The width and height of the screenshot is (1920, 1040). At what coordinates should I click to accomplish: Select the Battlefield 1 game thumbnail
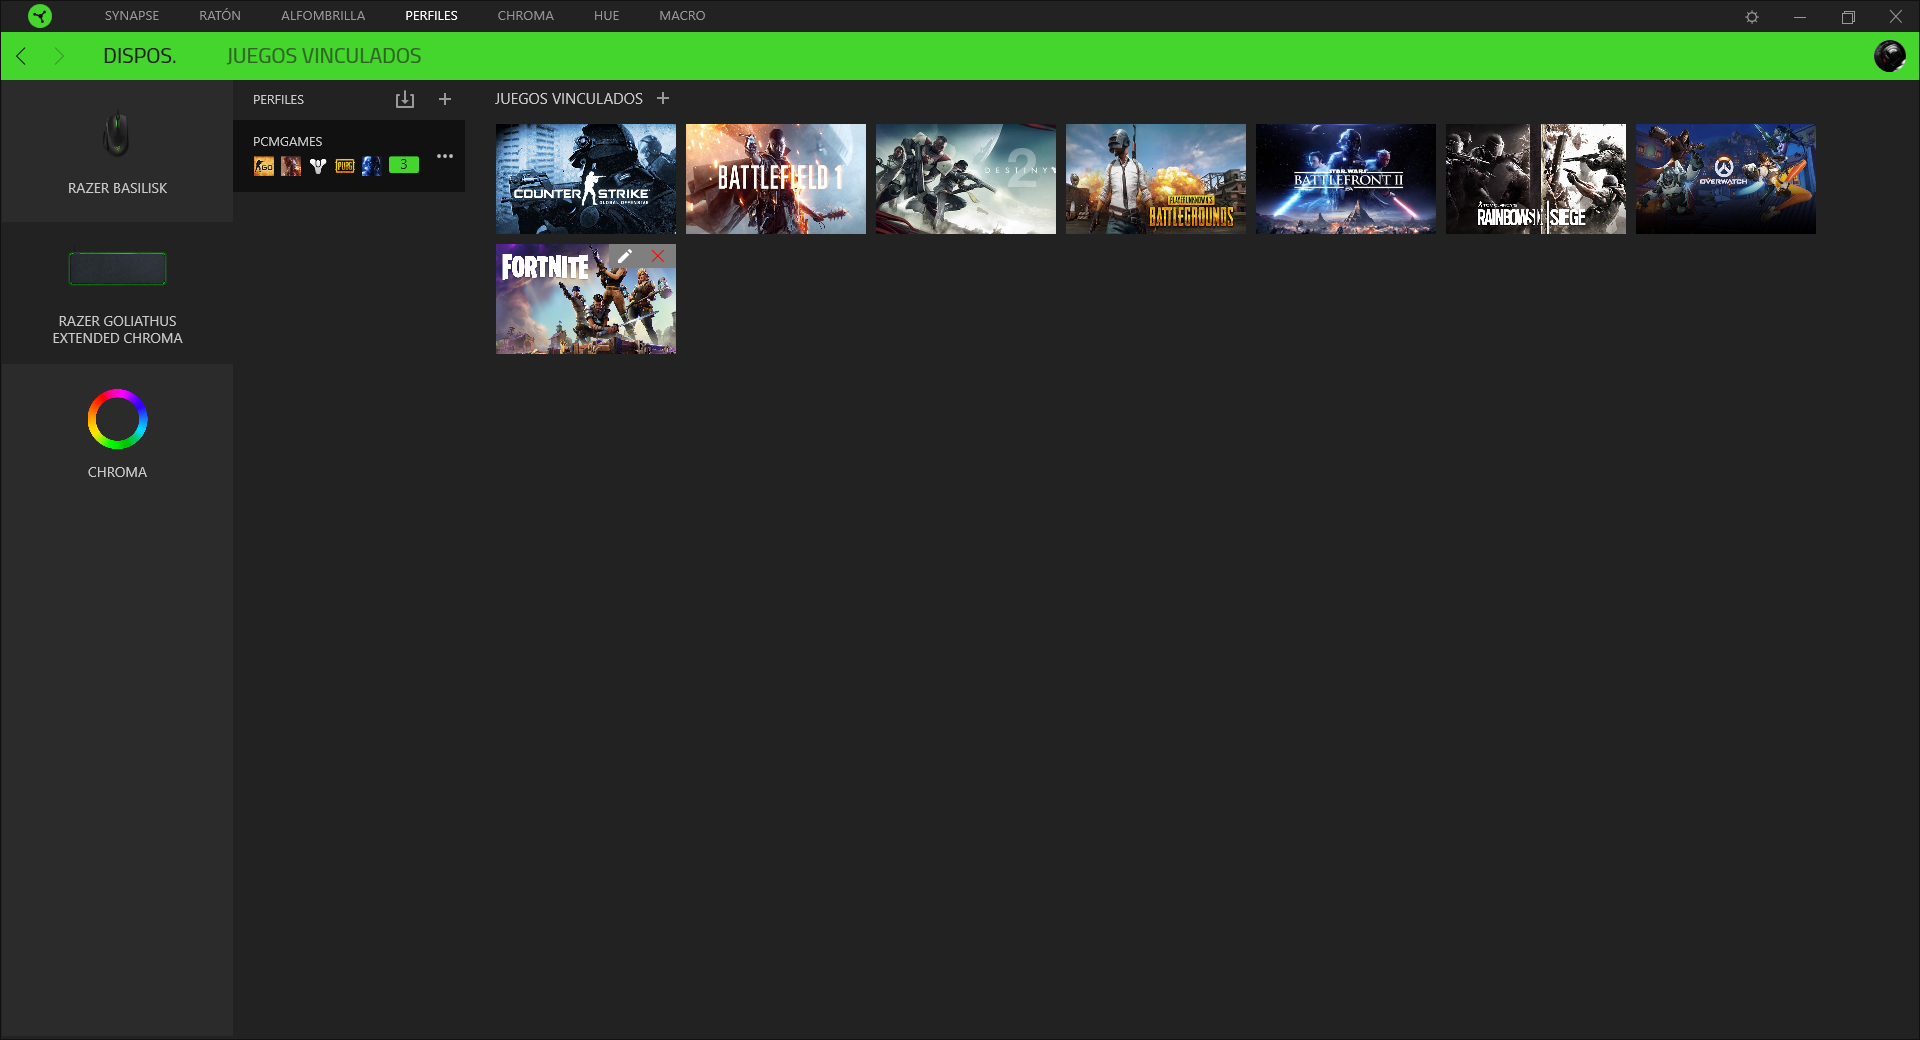776,179
